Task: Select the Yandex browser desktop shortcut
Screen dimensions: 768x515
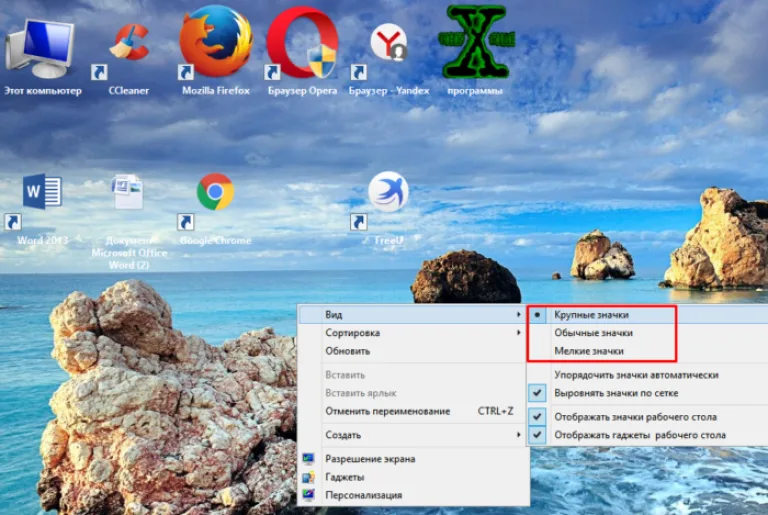Action: [x=389, y=56]
